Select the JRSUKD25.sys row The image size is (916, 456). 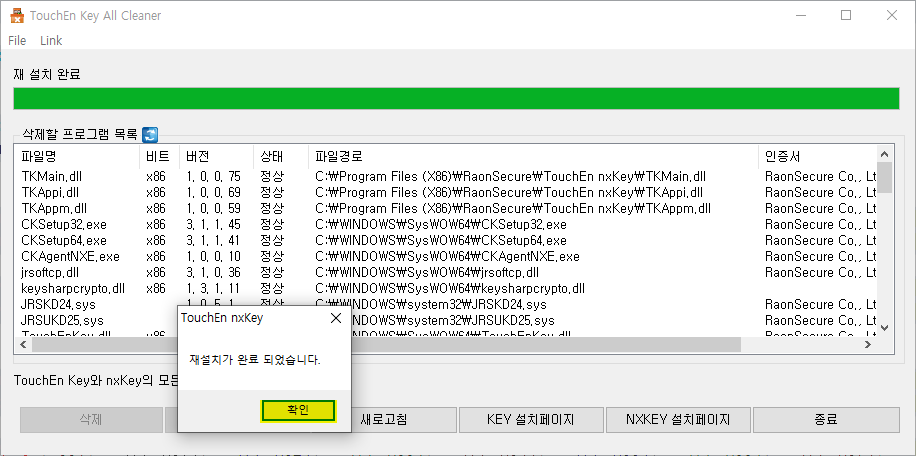click(x=446, y=321)
